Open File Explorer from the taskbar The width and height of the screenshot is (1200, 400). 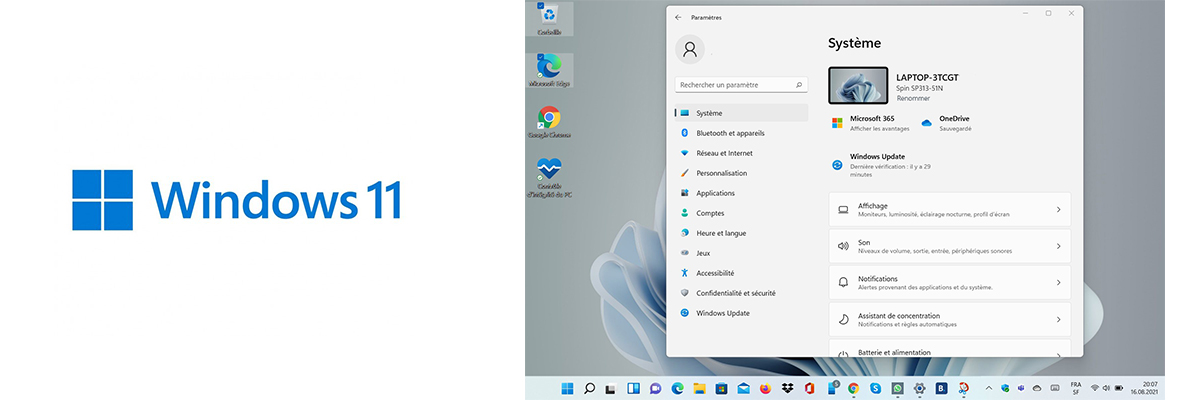[700, 388]
